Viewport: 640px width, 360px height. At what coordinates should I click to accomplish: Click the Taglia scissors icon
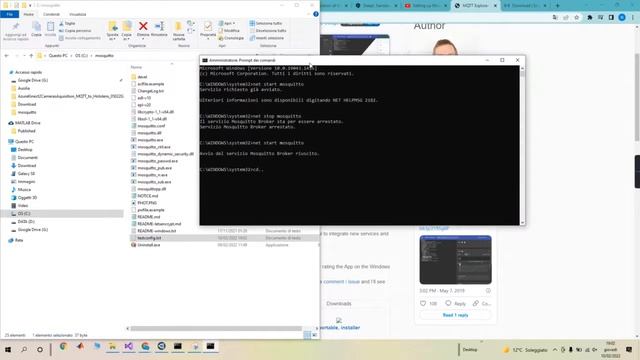pyautogui.click(x=61, y=23)
